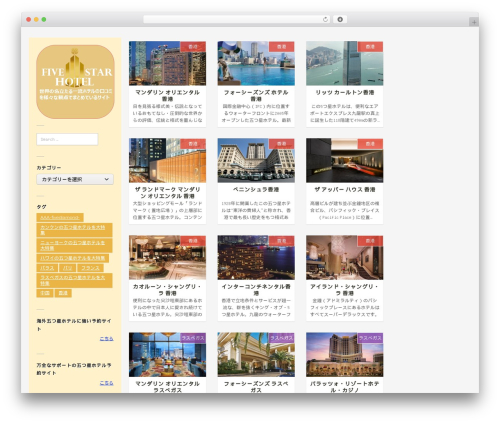Click ラスベガス badge on パラッツォ card
The height and width of the screenshot is (423, 500).
coord(370,338)
